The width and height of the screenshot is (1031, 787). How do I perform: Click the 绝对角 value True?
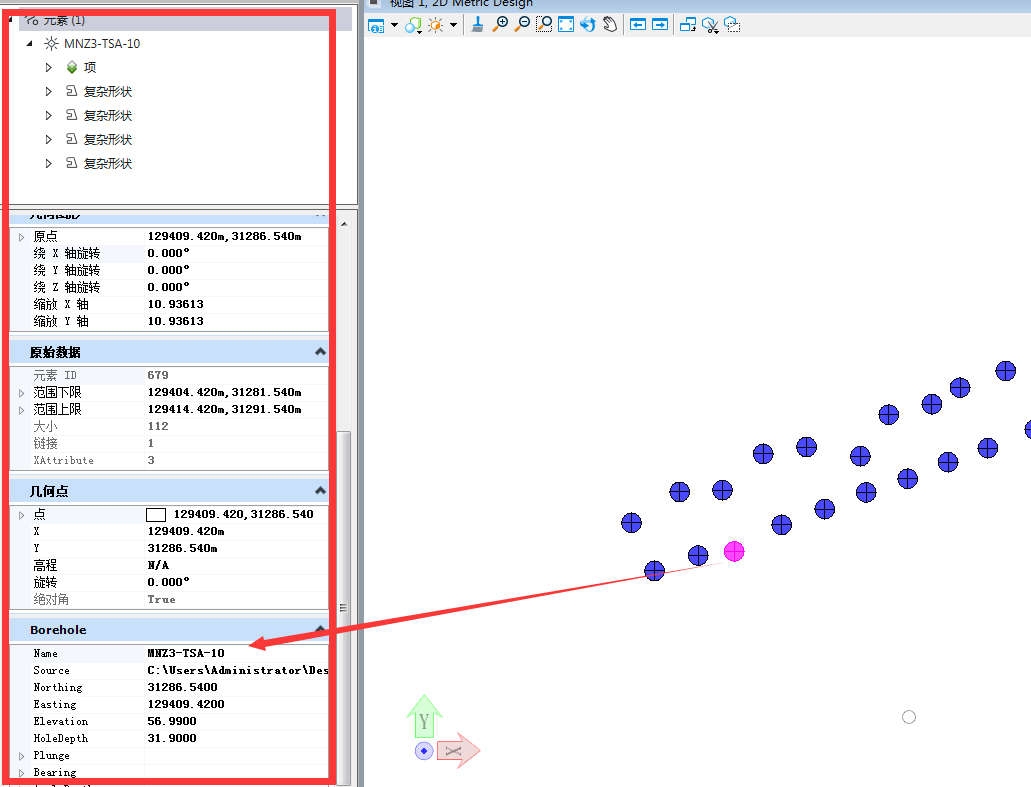161,600
